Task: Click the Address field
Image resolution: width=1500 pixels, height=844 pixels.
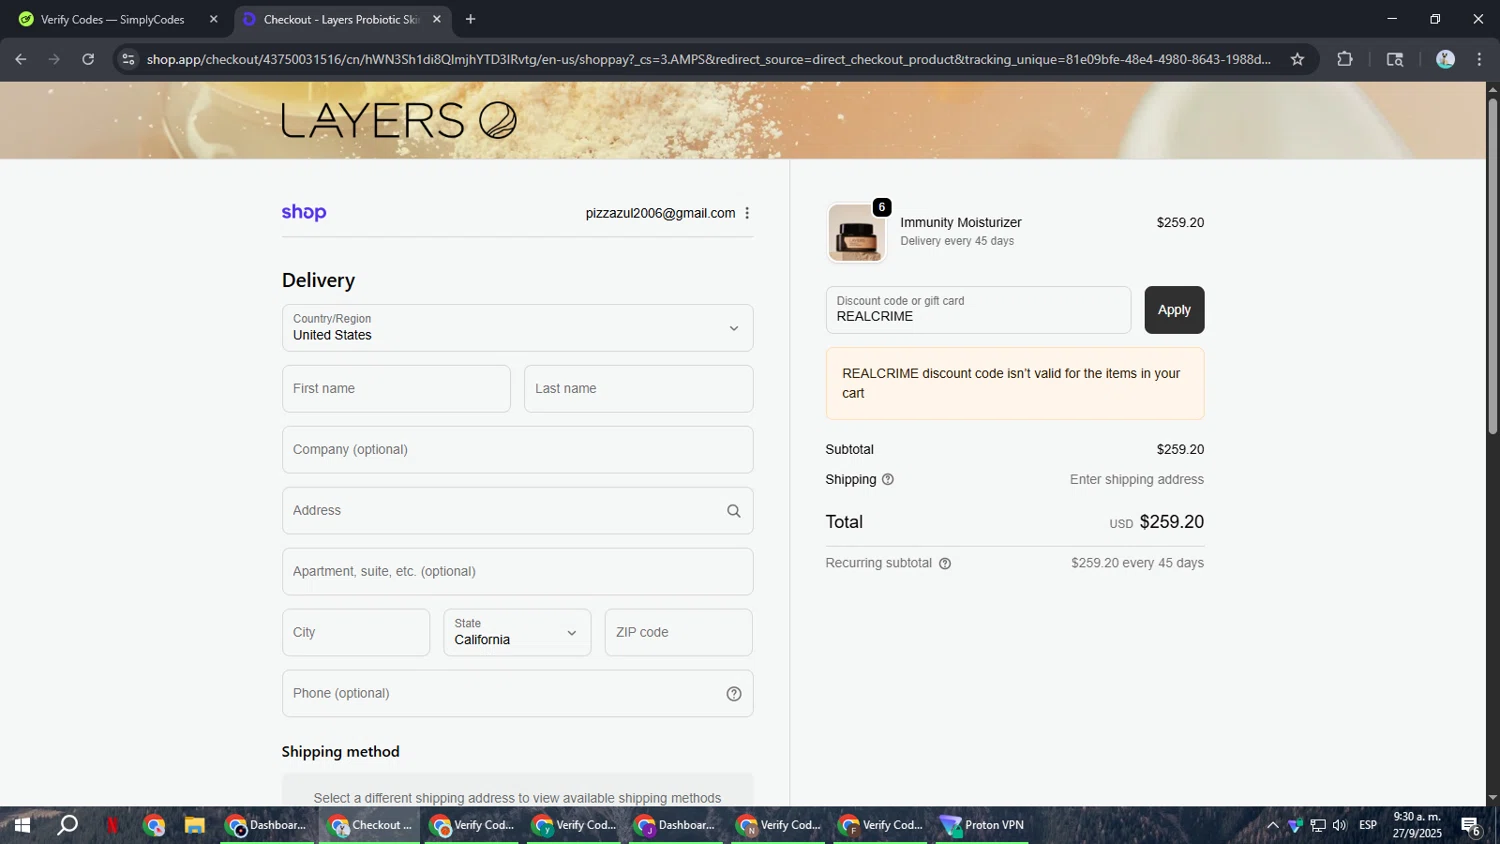Action: tap(517, 511)
